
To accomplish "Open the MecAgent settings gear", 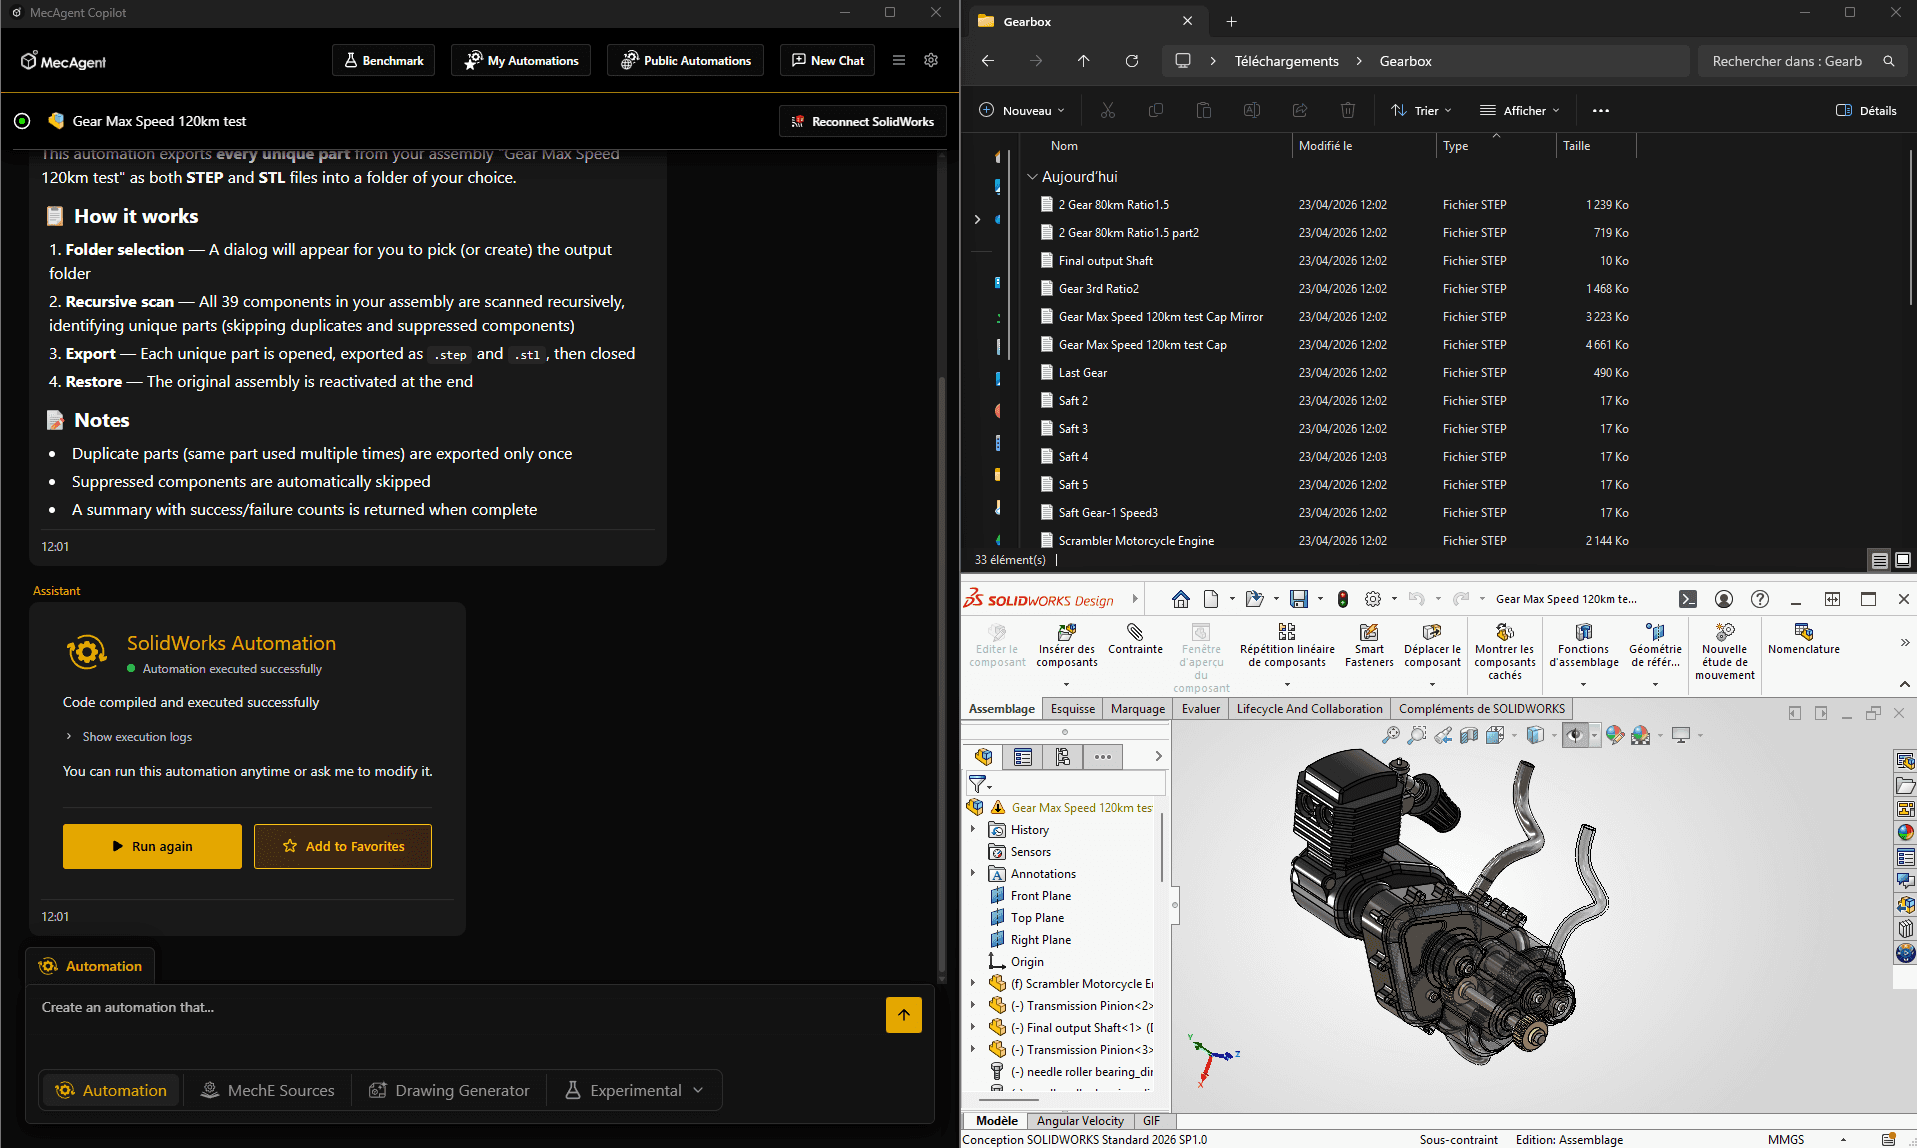I will point(931,60).
